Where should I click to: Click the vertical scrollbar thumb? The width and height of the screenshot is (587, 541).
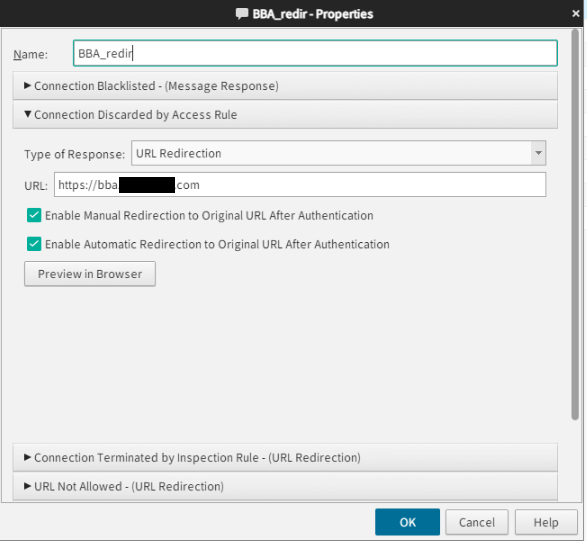pos(575,225)
